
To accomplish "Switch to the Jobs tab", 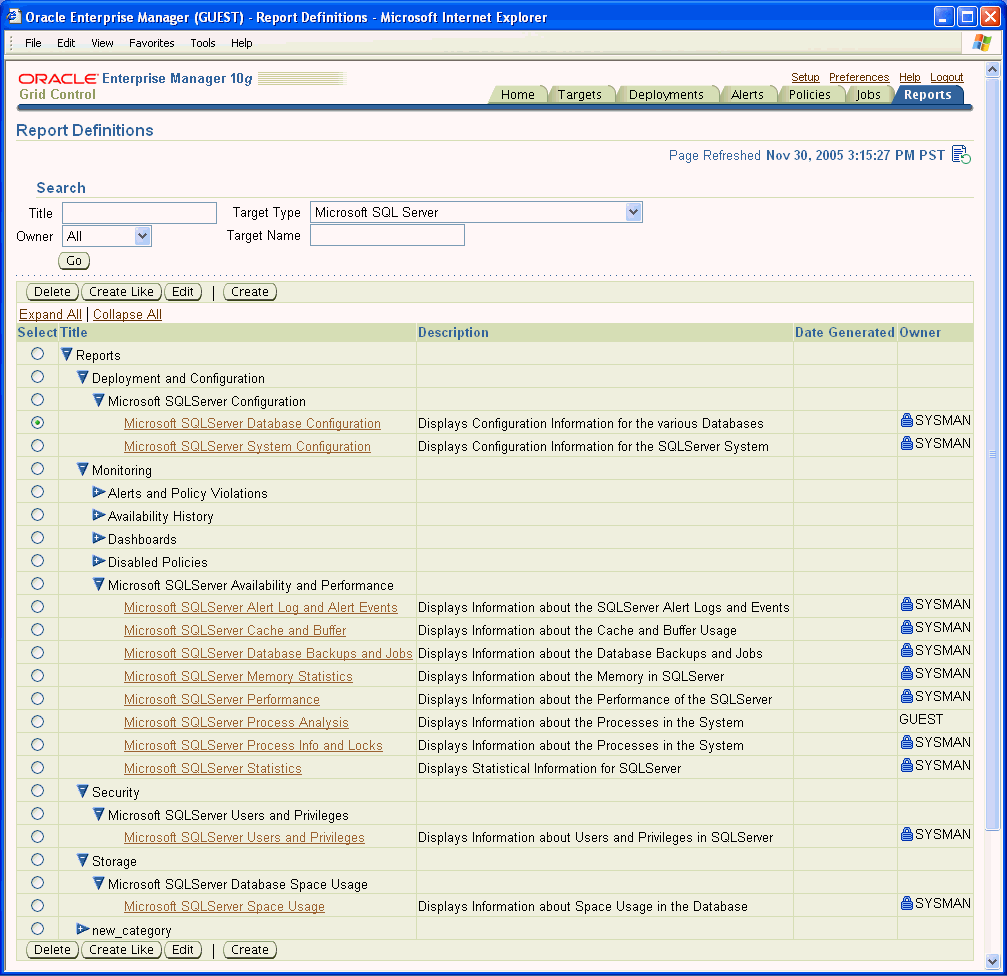I will (868, 94).
